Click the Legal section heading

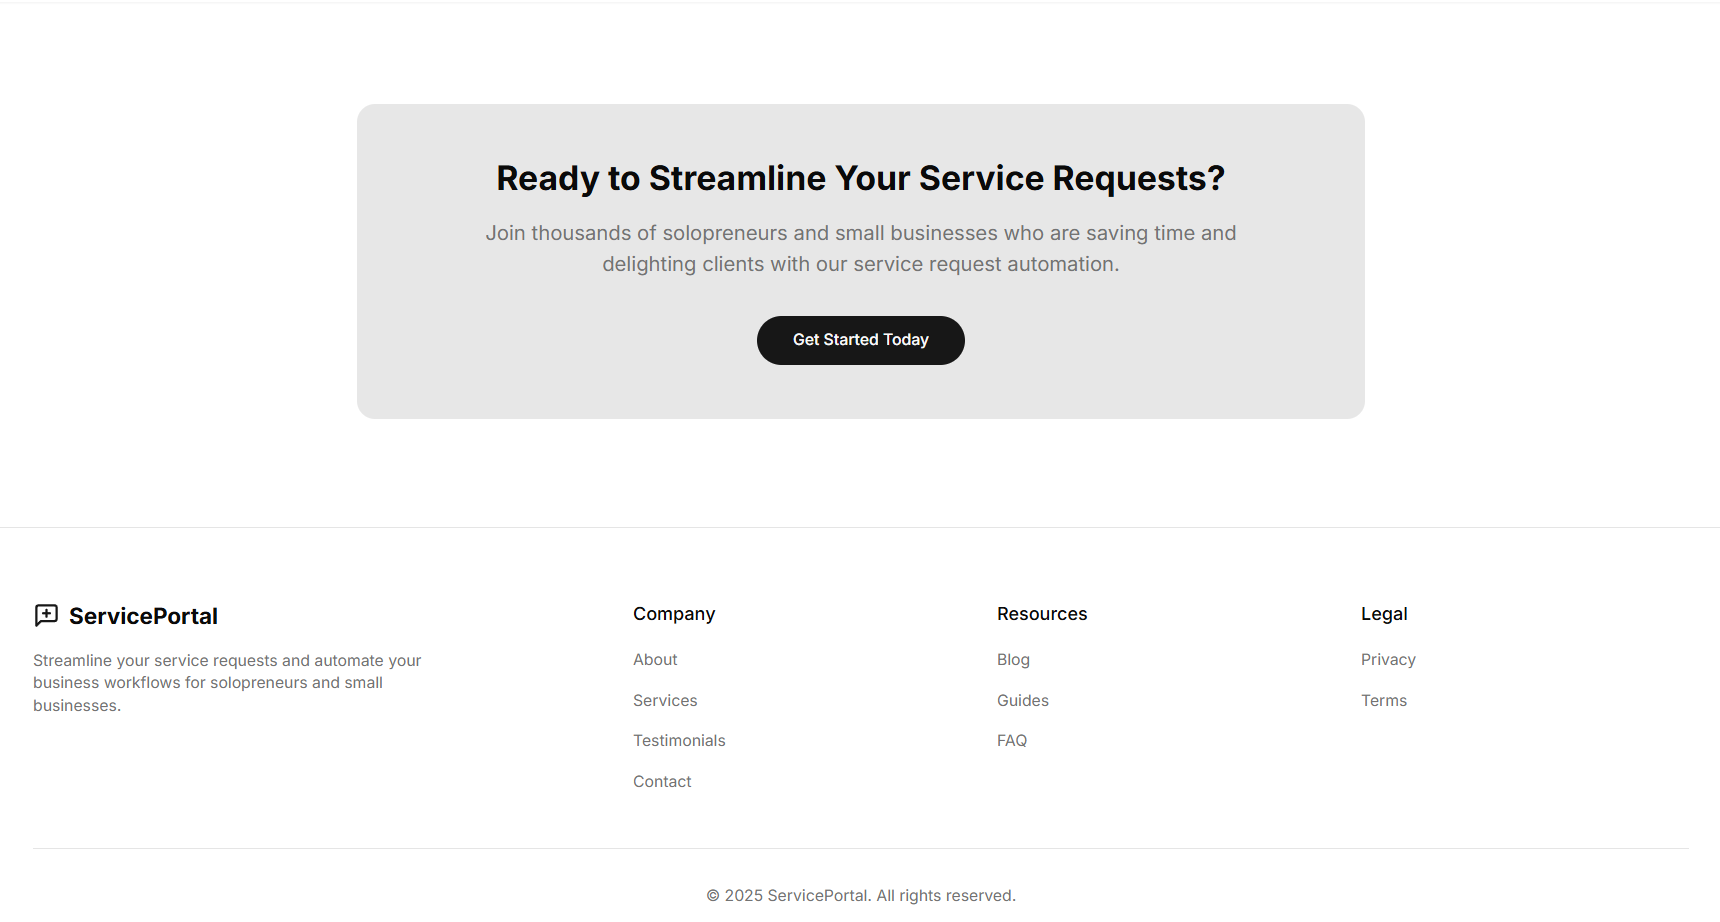click(1384, 613)
